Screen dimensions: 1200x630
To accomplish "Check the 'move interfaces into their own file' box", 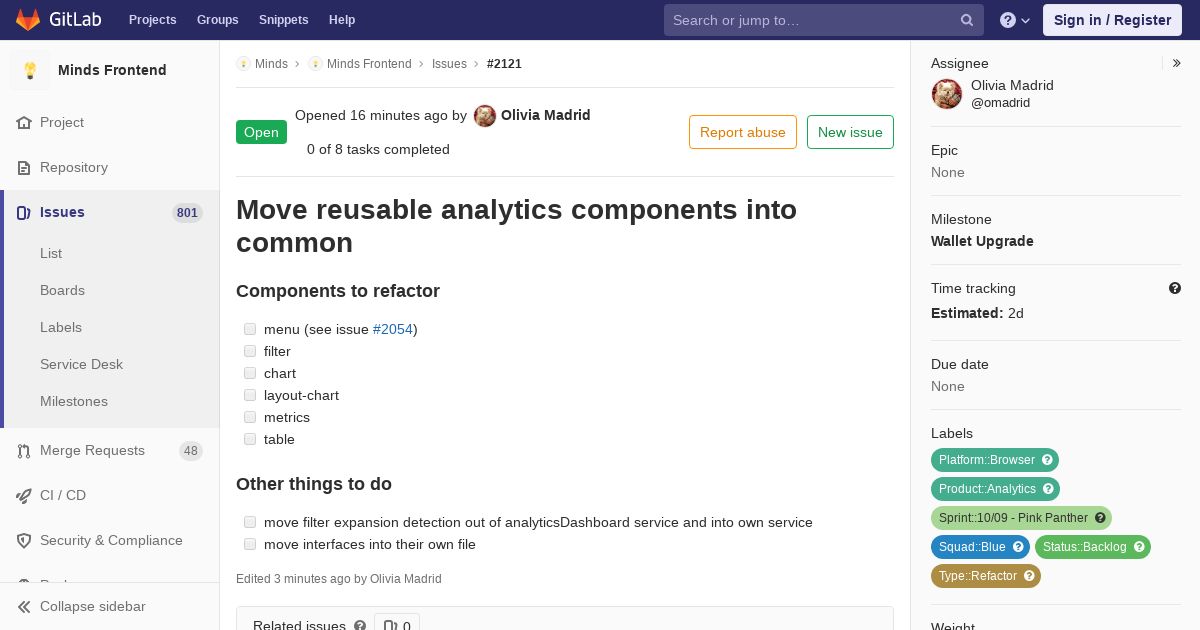I will pyautogui.click(x=250, y=544).
